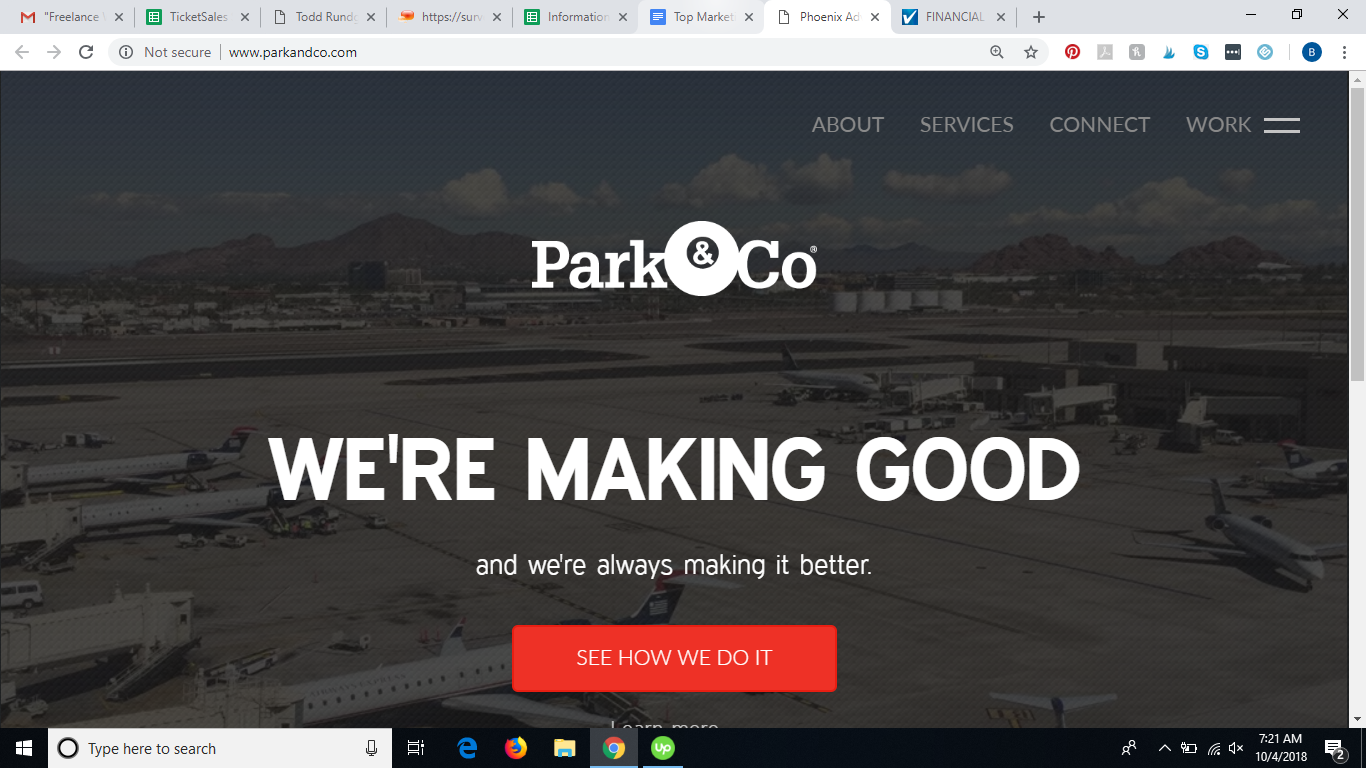Show hidden system tray icons
Image resolution: width=1366 pixels, height=768 pixels.
[1164, 748]
